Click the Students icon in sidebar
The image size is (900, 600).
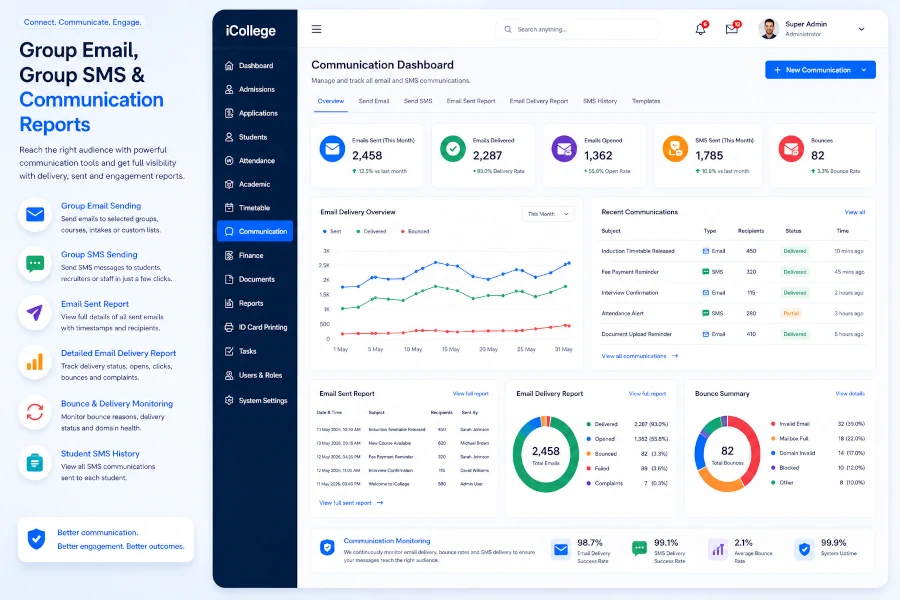[229, 137]
